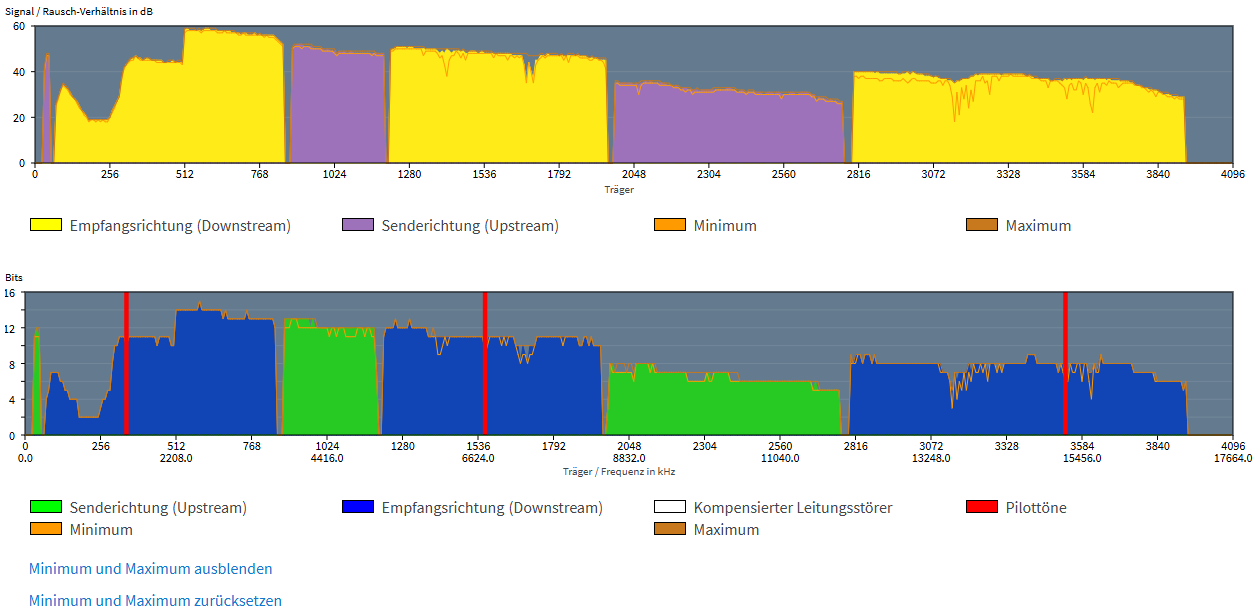The image size is (1260, 616).
Task: Click frequency label 17664.0 on Bits axis
Action: [1233, 458]
